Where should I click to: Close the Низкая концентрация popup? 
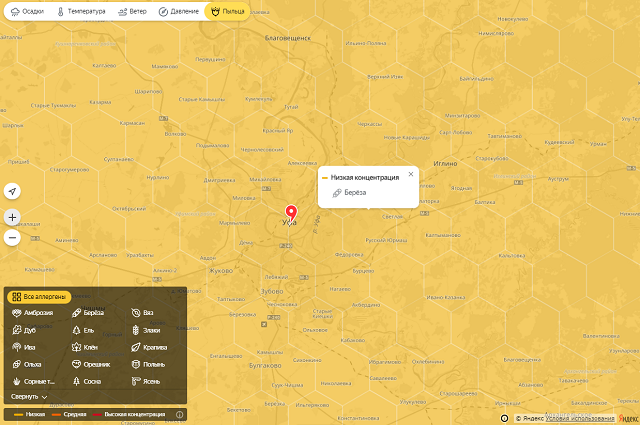[x=410, y=174]
